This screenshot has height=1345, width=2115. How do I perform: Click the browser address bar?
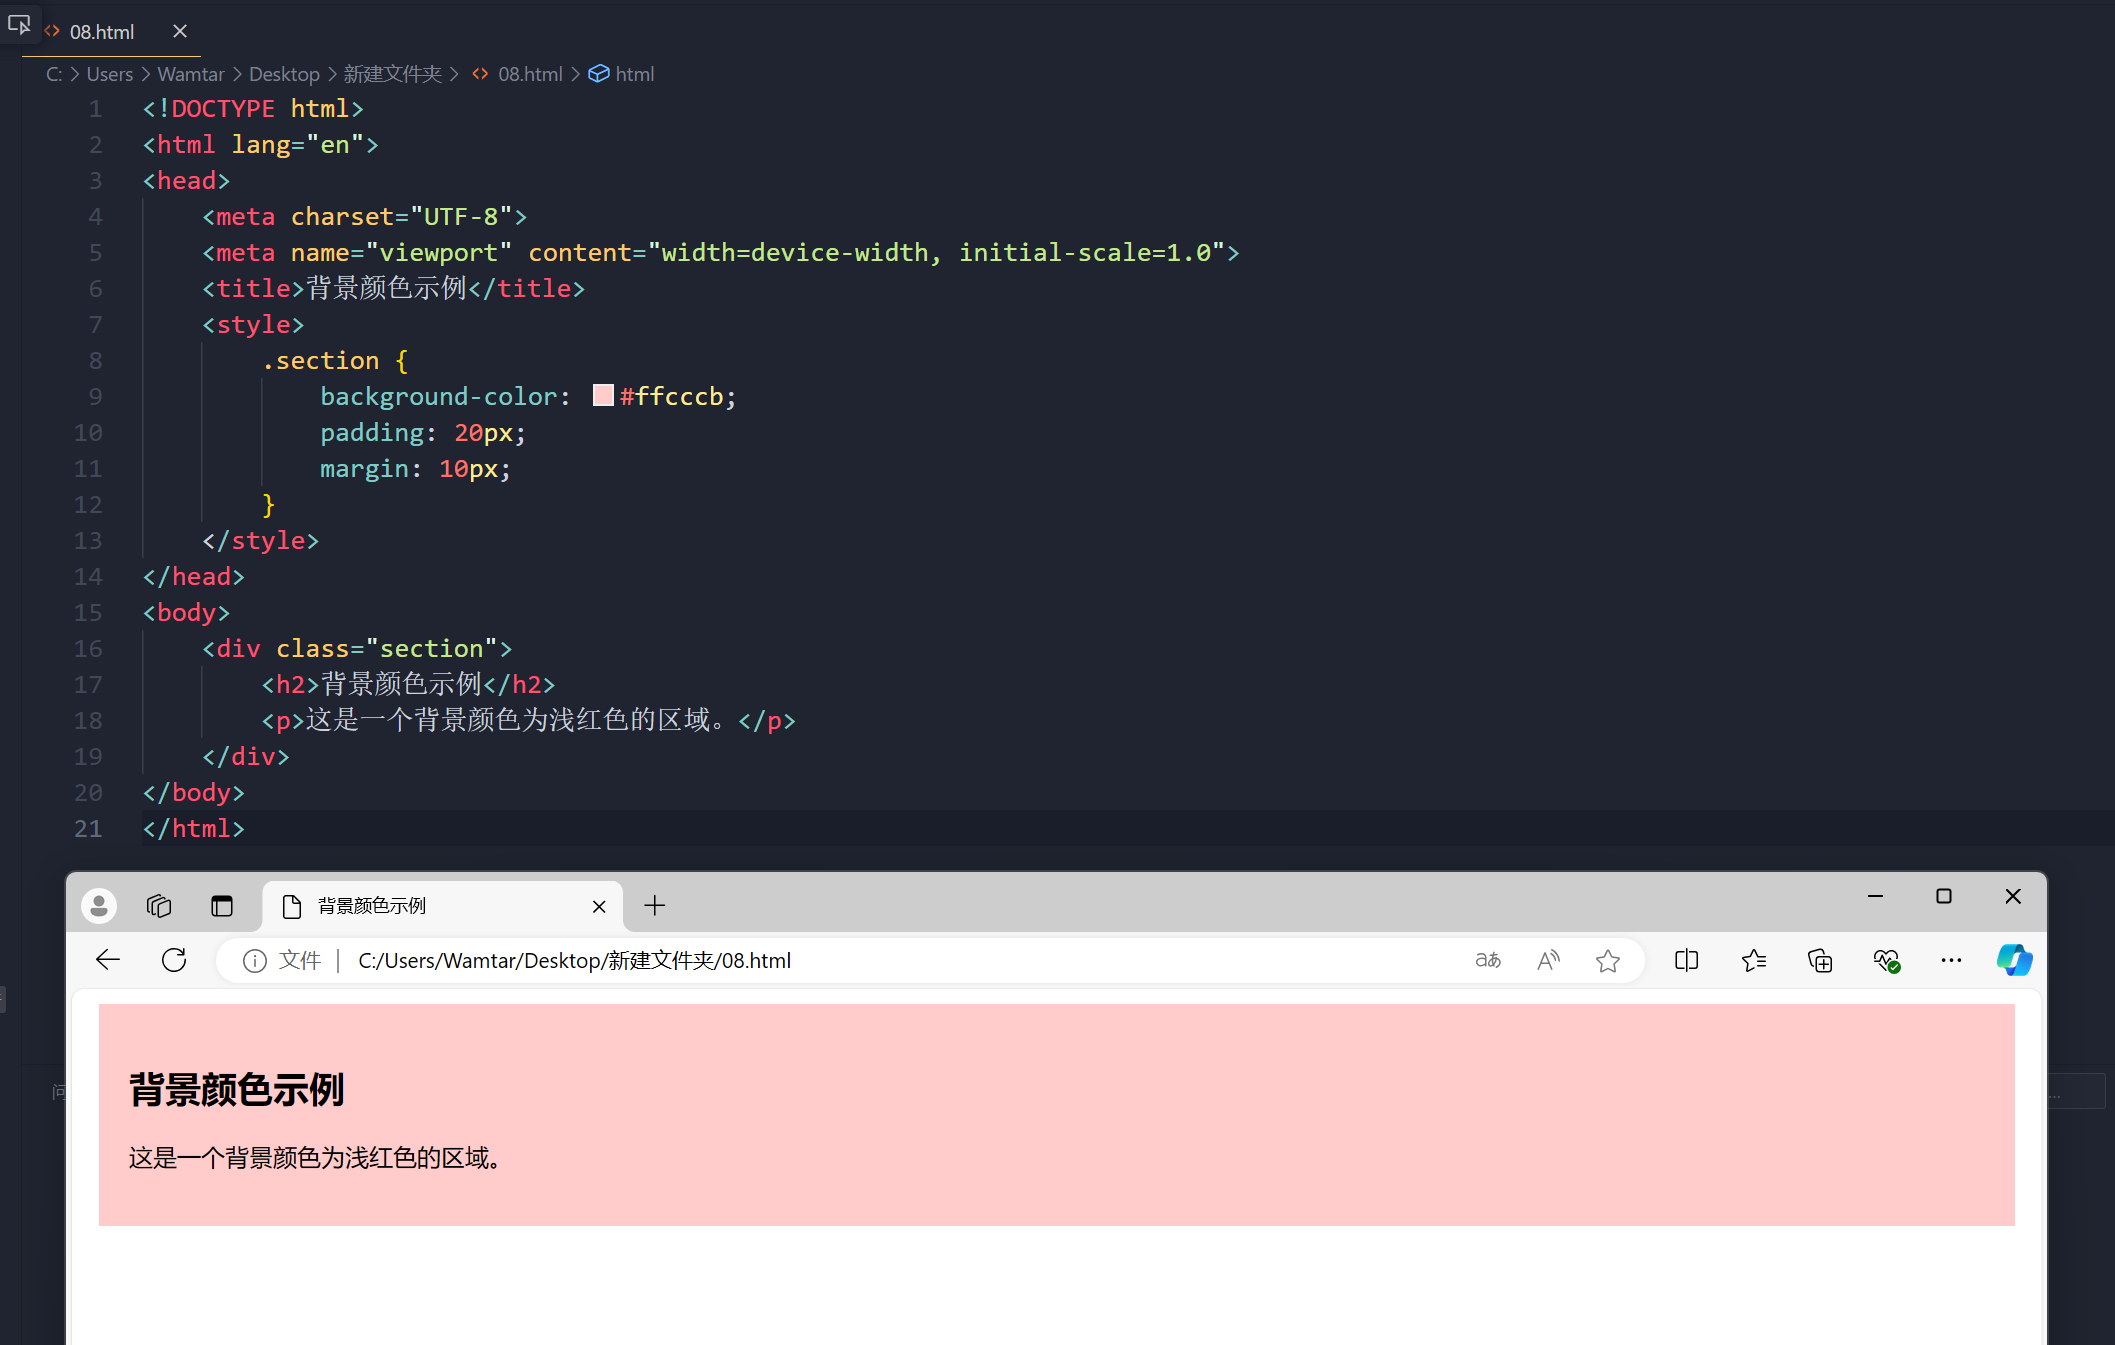point(900,960)
